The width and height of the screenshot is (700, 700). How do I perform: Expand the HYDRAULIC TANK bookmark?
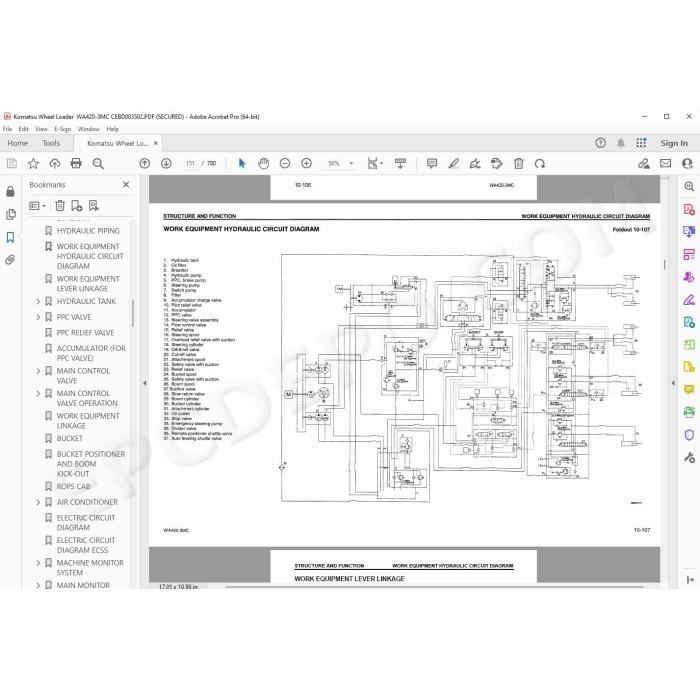pyautogui.click(x=38, y=302)
